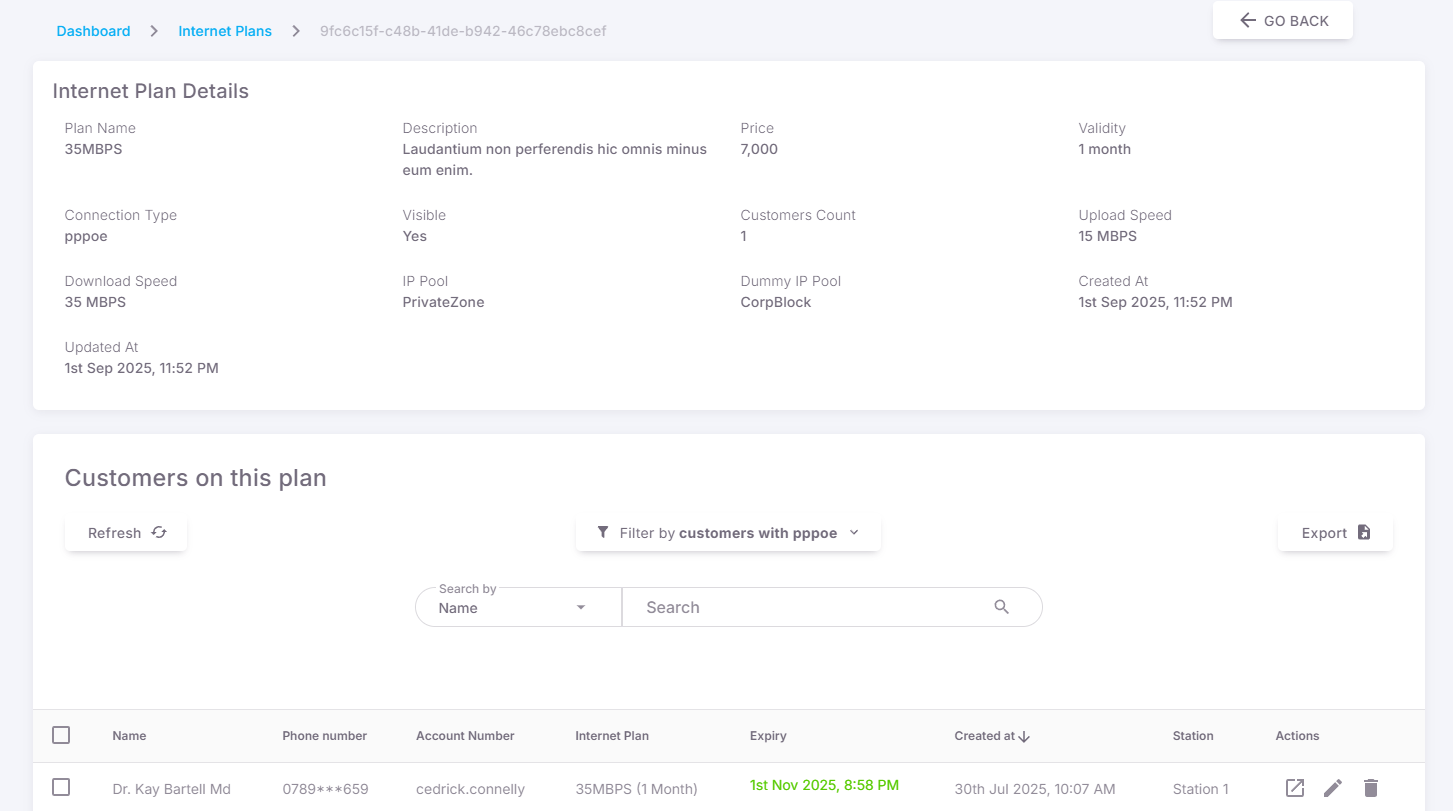The width and height of the screenshot is (1453, 811).
Task: Focus the customer Search text field
Action: [810, 607]
